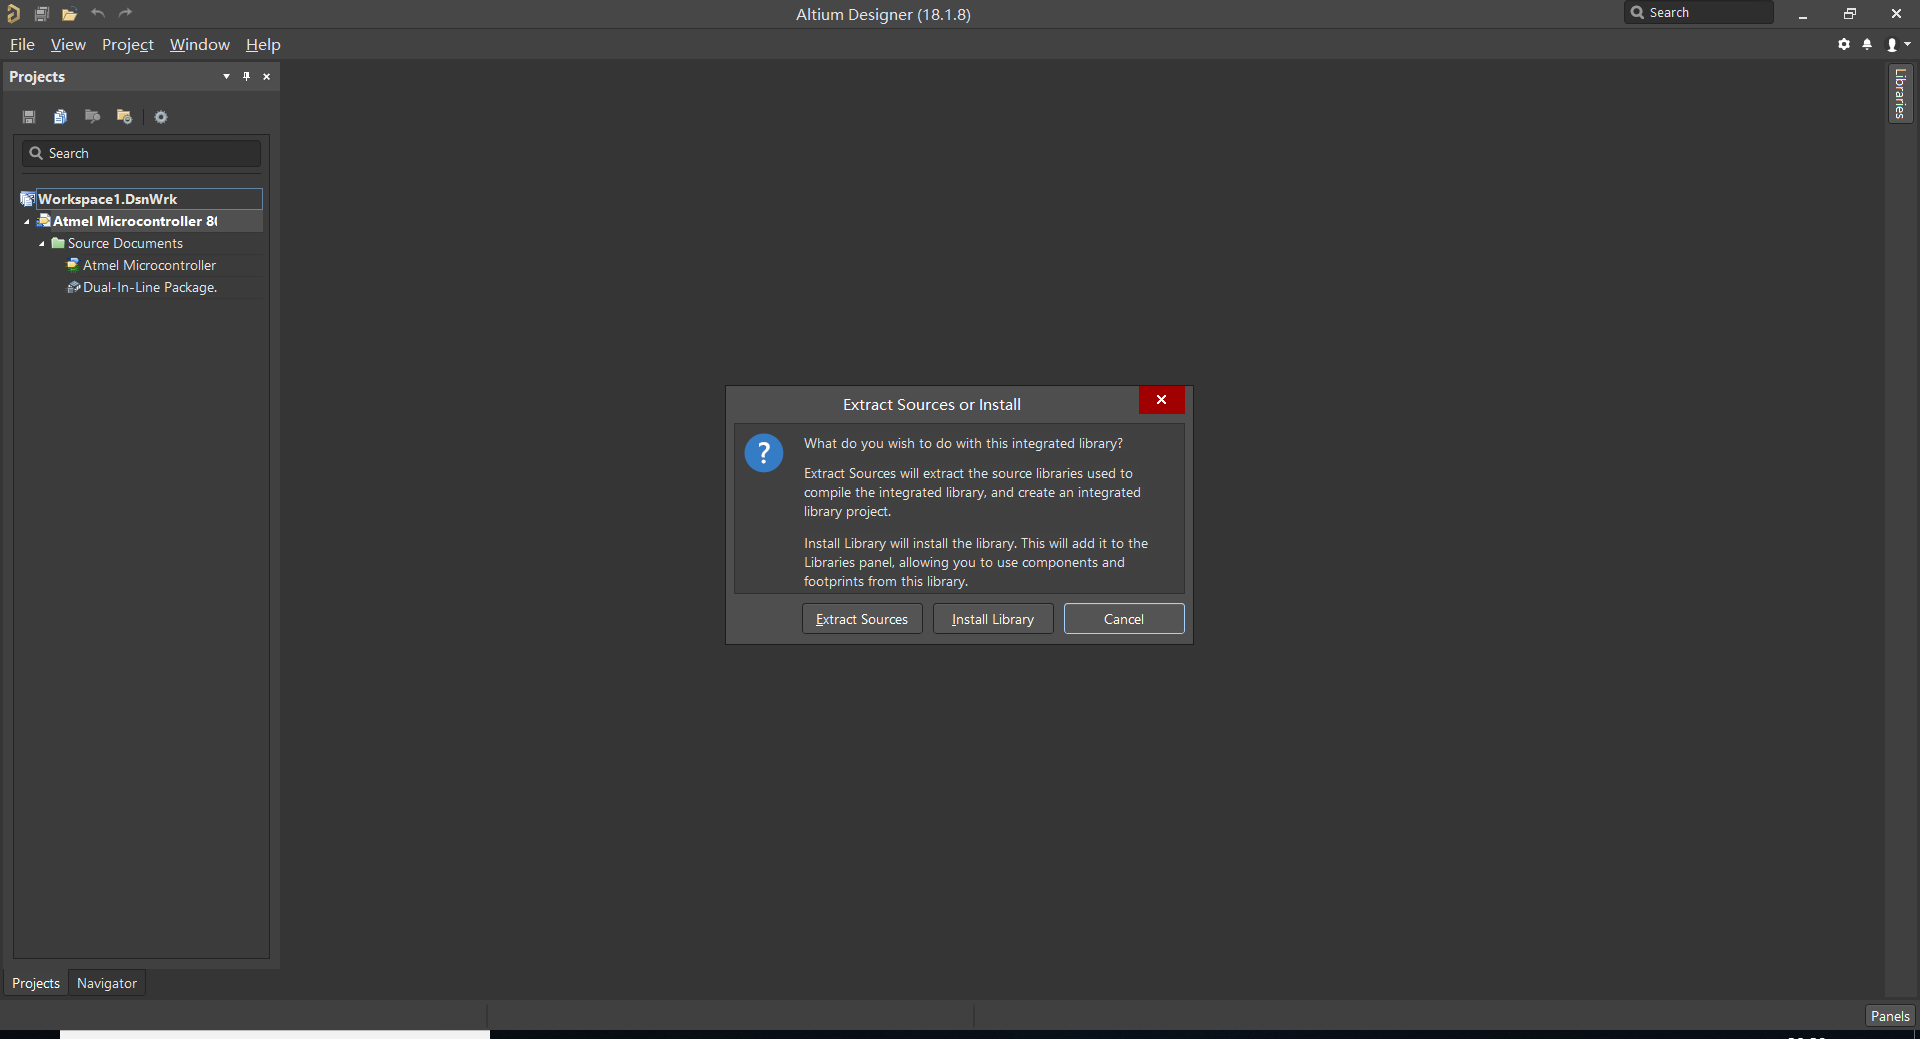Click the Projects panel pin icon

coord(246,77)
